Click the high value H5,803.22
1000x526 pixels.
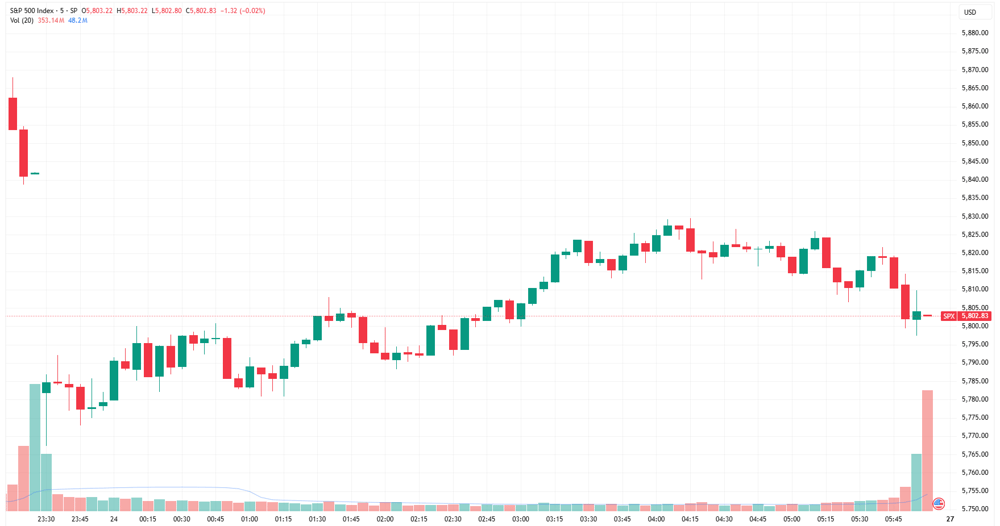coord(132,11)
